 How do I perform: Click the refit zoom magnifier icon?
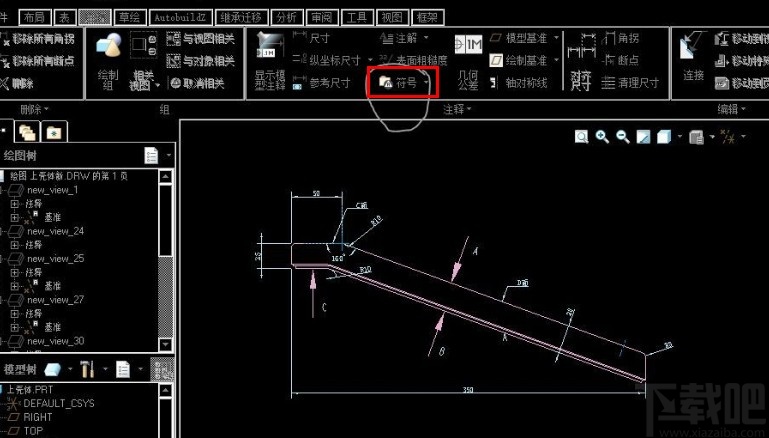click(x=582, y=137)
